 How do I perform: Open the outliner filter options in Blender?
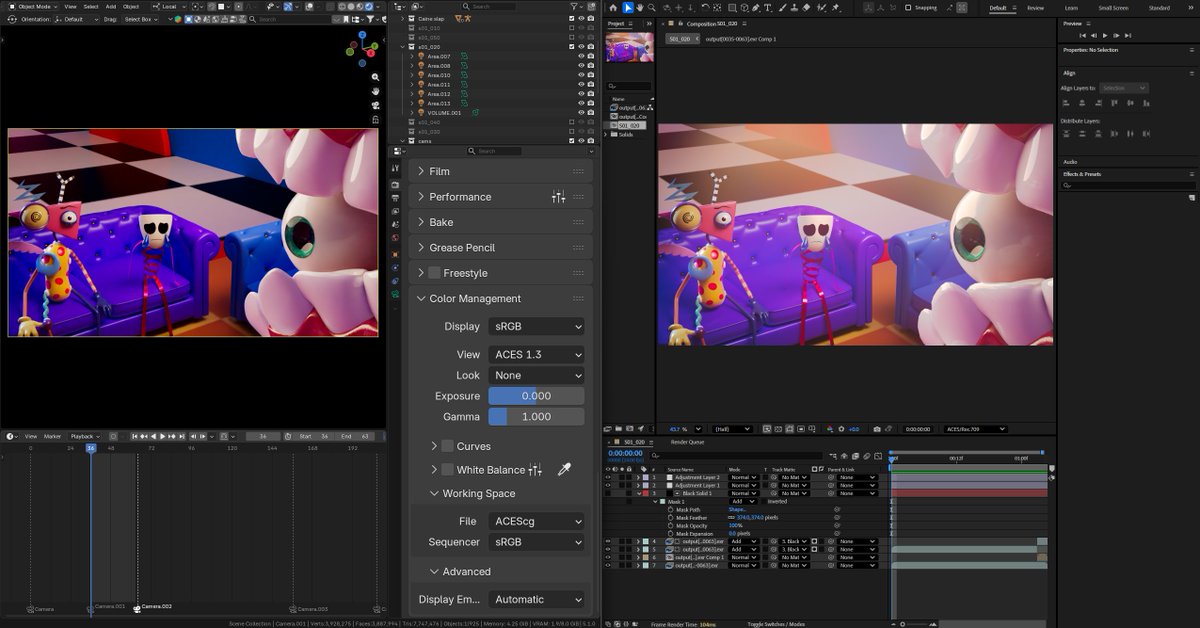[573, 6]
